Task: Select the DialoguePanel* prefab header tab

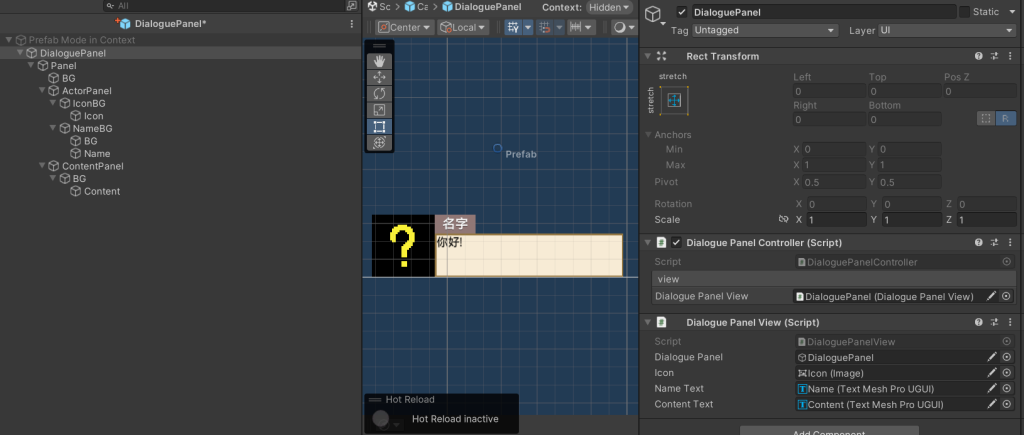Action: pyautogui.click(x=163, y=24)
